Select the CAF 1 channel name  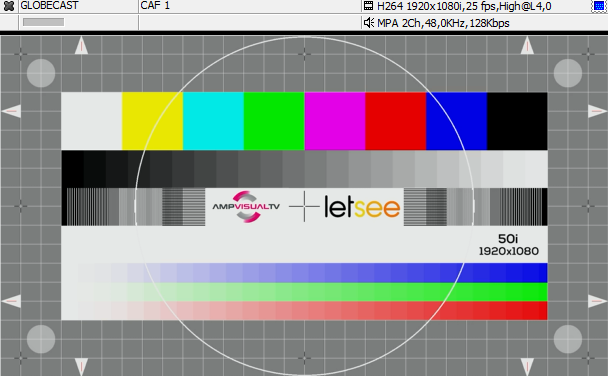click(x=155, y=6)
